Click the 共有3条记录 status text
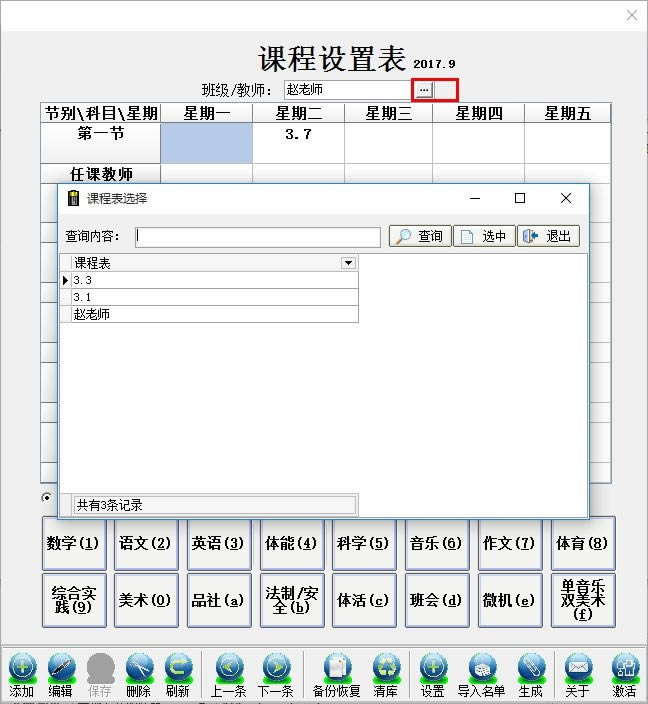 tap(110, 506)
